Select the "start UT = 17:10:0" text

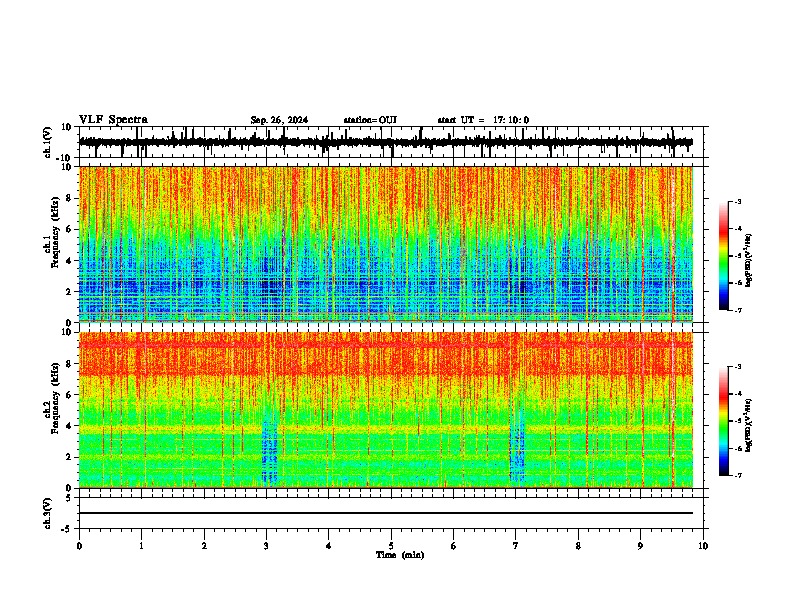click(x=483, y=120)
